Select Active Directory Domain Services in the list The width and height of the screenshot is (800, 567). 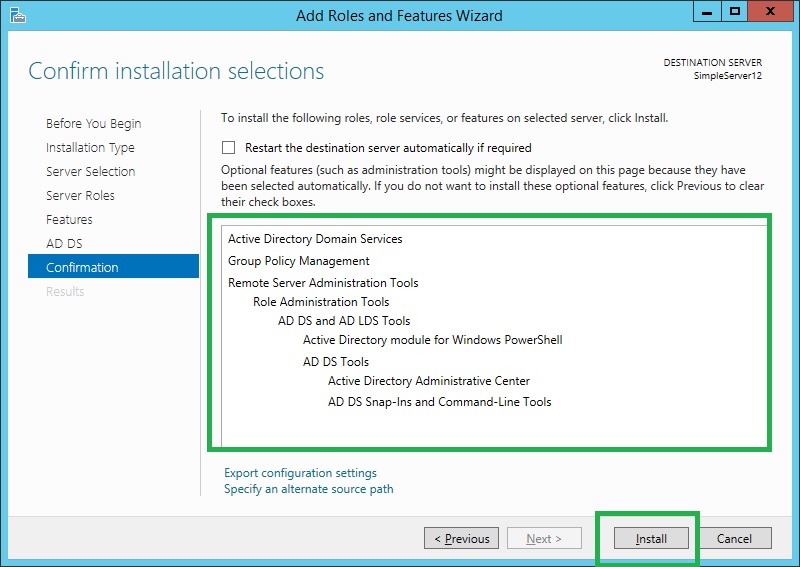click(x=315, y=239)
